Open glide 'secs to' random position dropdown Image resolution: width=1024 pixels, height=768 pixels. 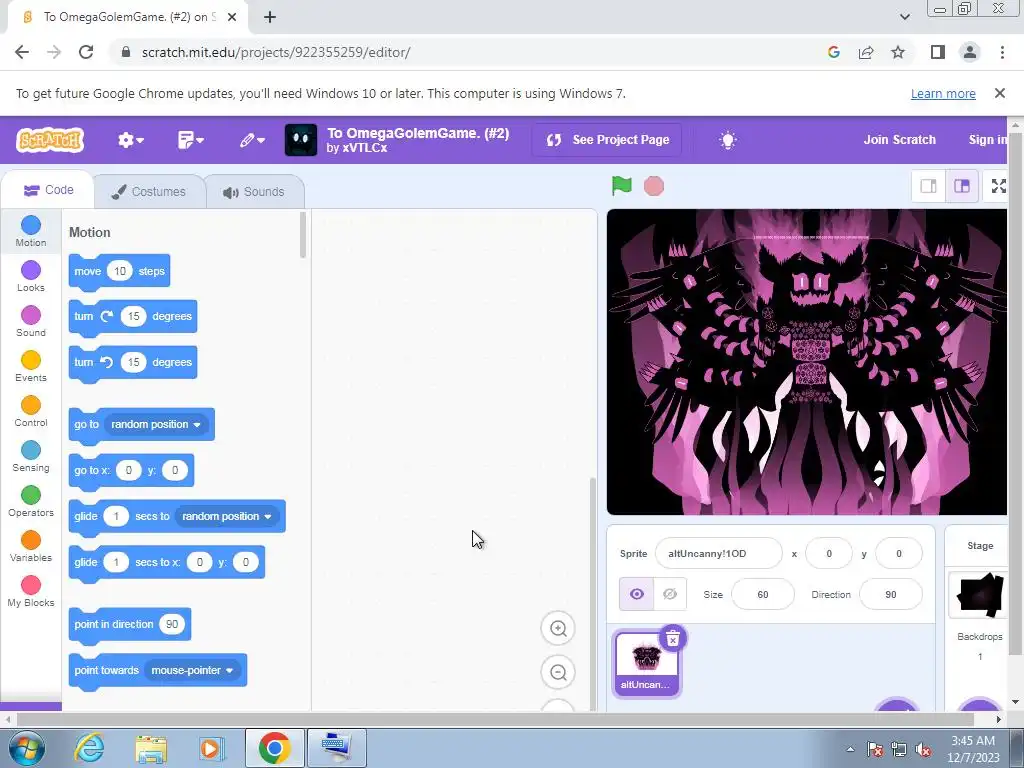tap(227, 516)
